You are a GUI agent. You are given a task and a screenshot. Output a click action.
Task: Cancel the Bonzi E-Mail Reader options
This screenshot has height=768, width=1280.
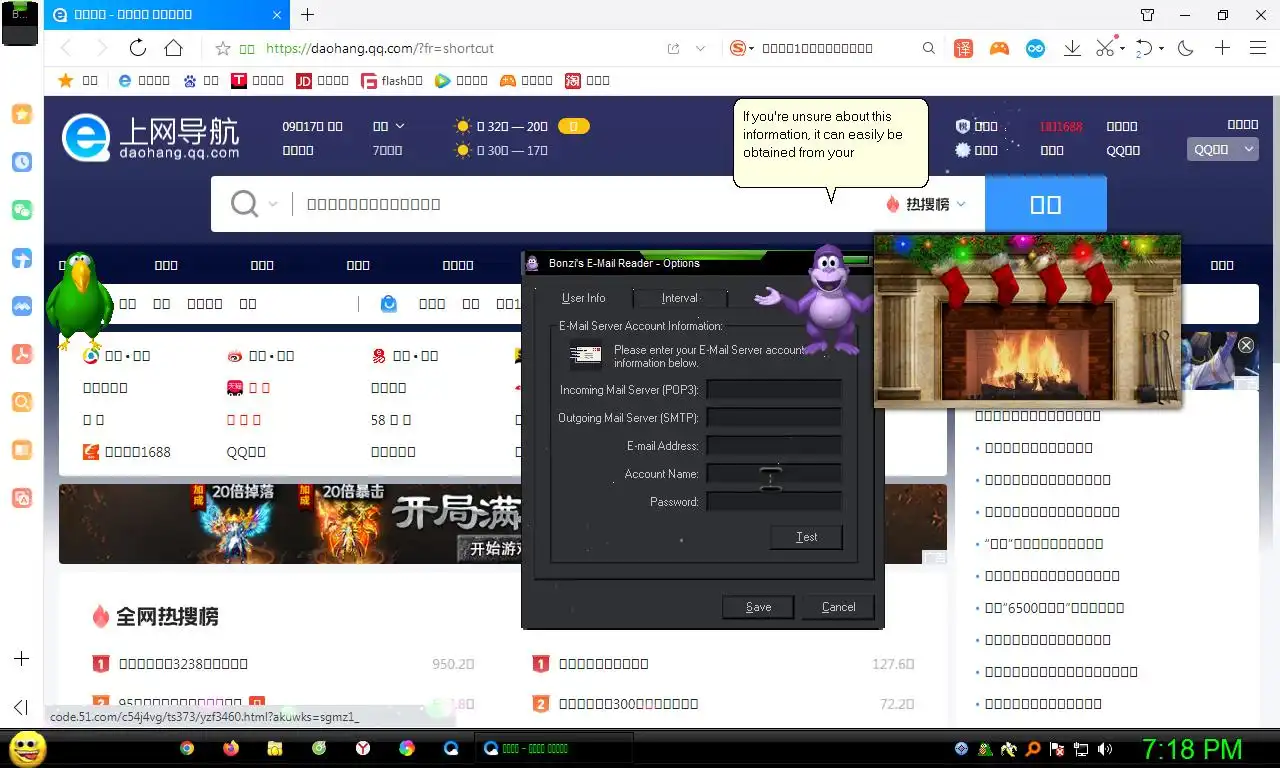point(838,607)
